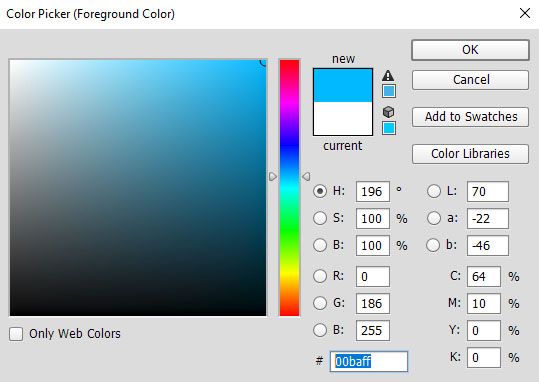The height and width of the screenshot is (382, 539).
Task: Click the b value field showing -46
Action: (488, 245)
